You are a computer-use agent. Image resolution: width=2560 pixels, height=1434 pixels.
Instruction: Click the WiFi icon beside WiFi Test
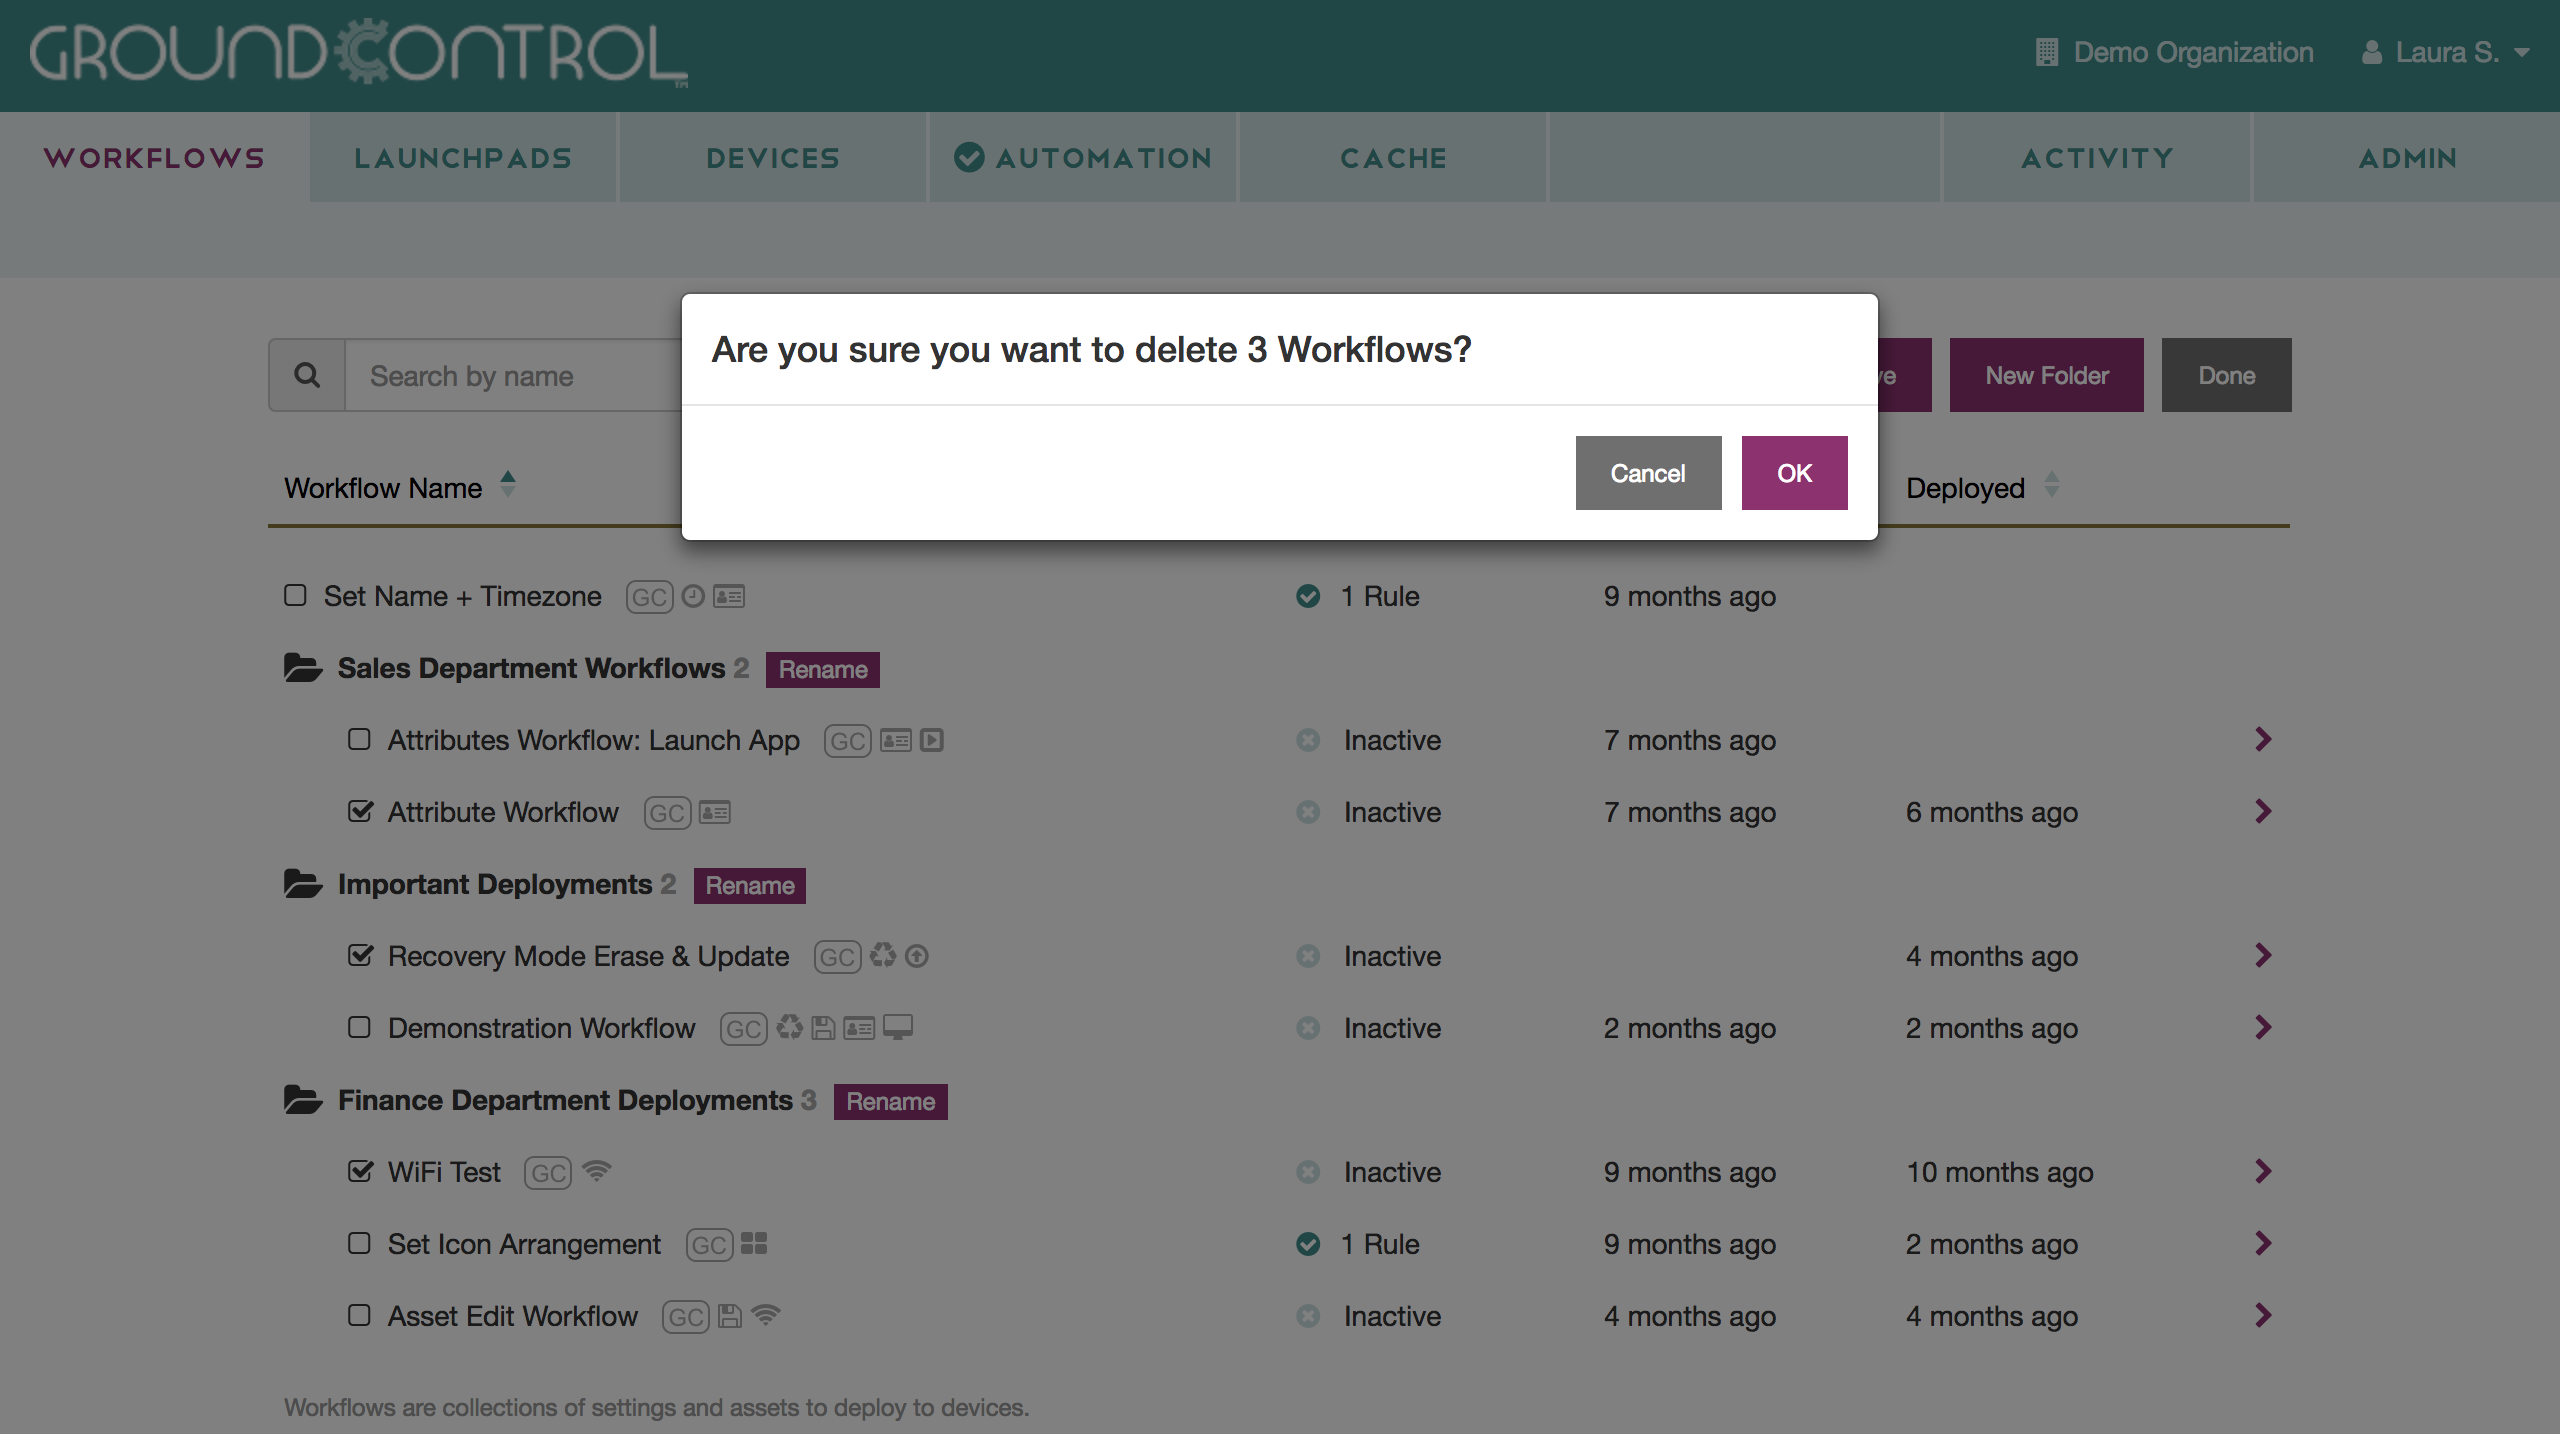tap(596, 1171)
